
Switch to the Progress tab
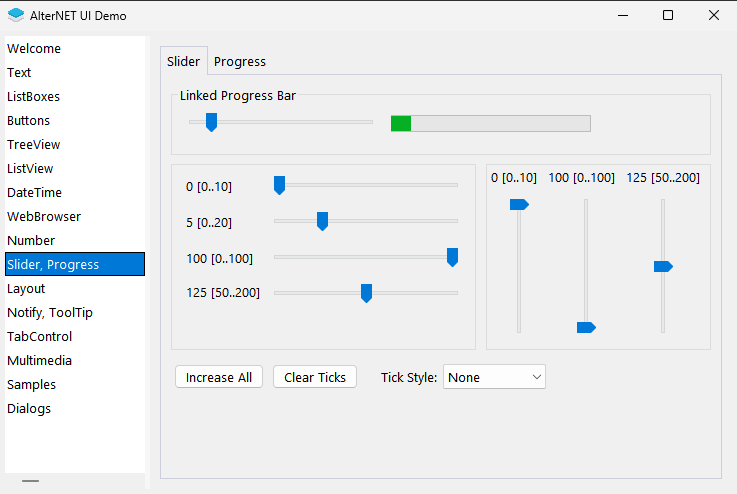click(x=240, y=62)
